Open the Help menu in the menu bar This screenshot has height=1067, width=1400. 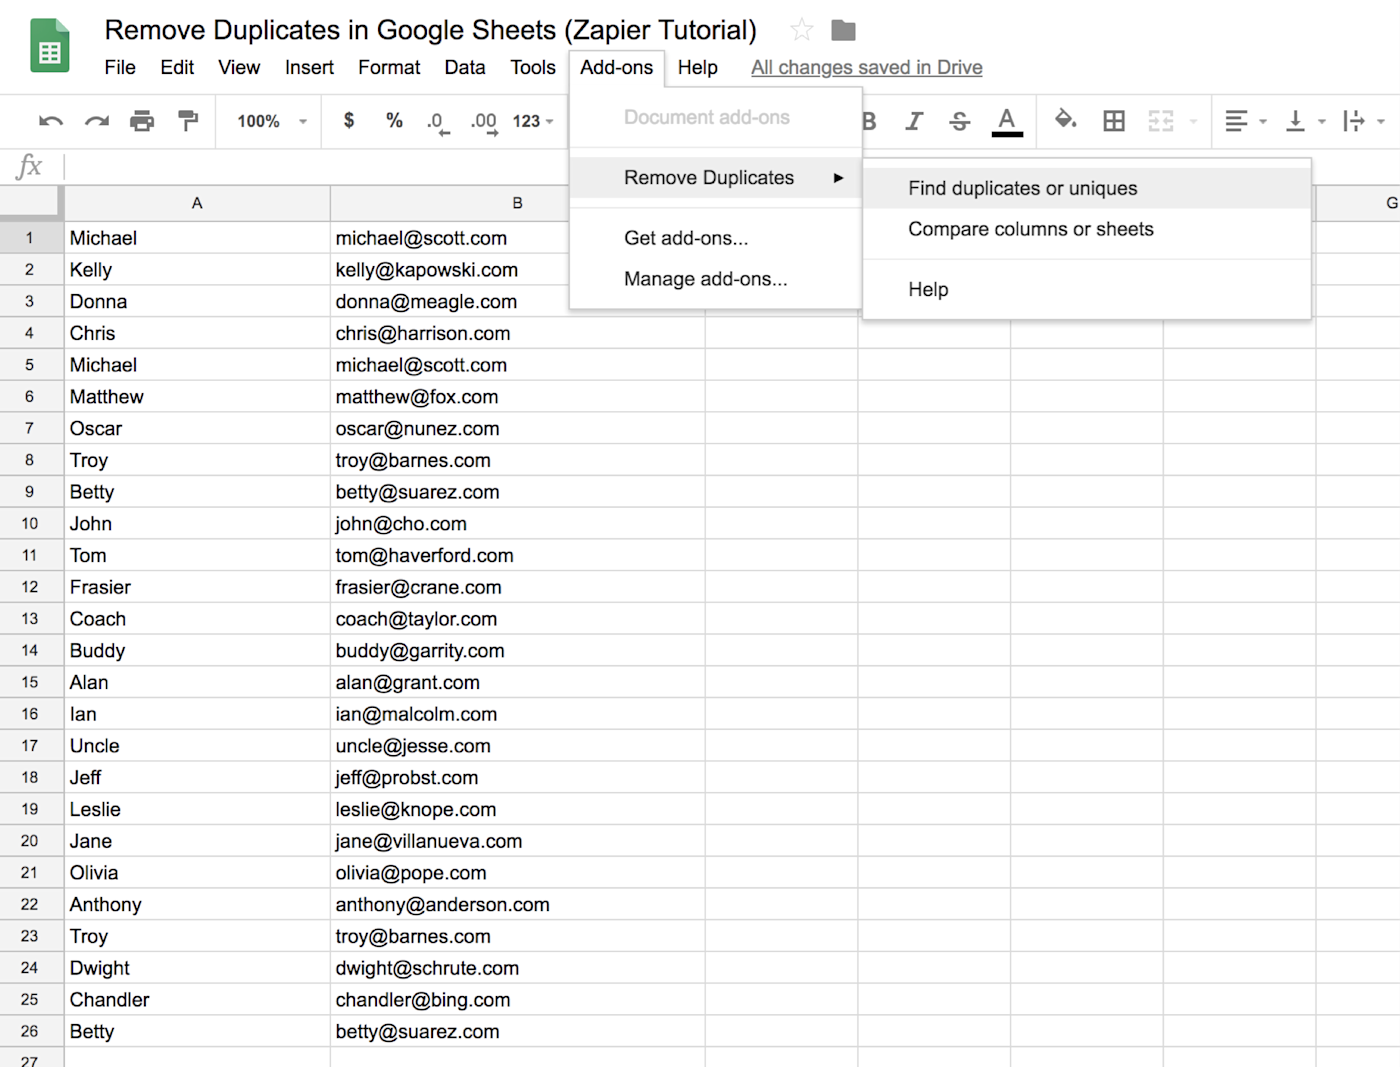coord(698,67)
